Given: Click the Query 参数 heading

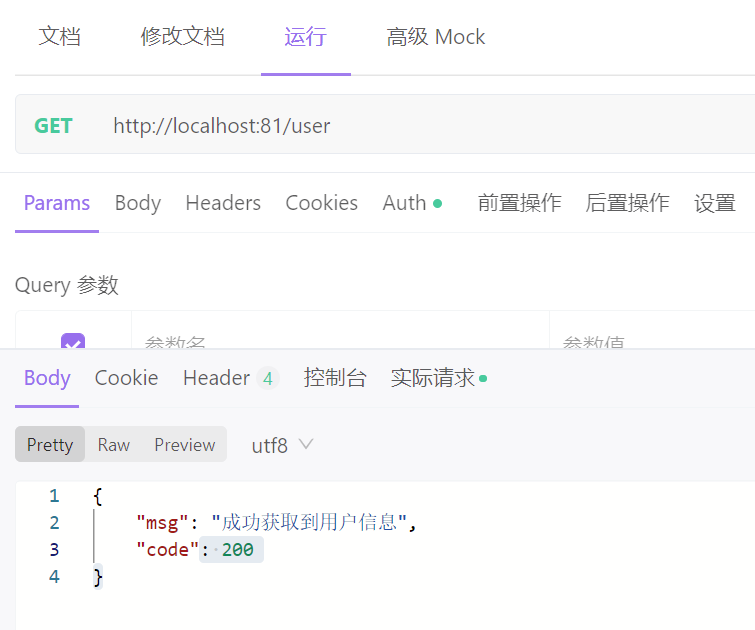Looking at the screenshot, I should (x=66, y=285).
